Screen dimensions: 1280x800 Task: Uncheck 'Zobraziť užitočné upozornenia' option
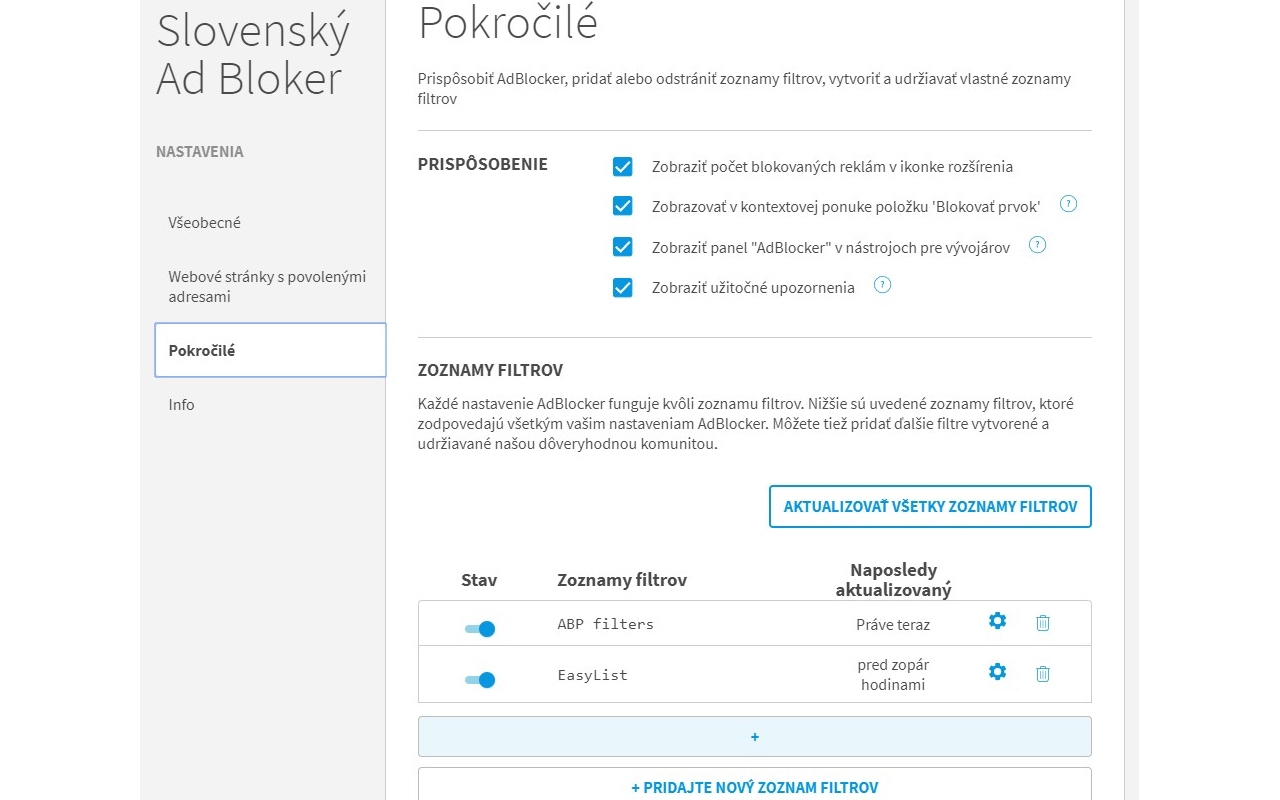(x=623, y=287)
